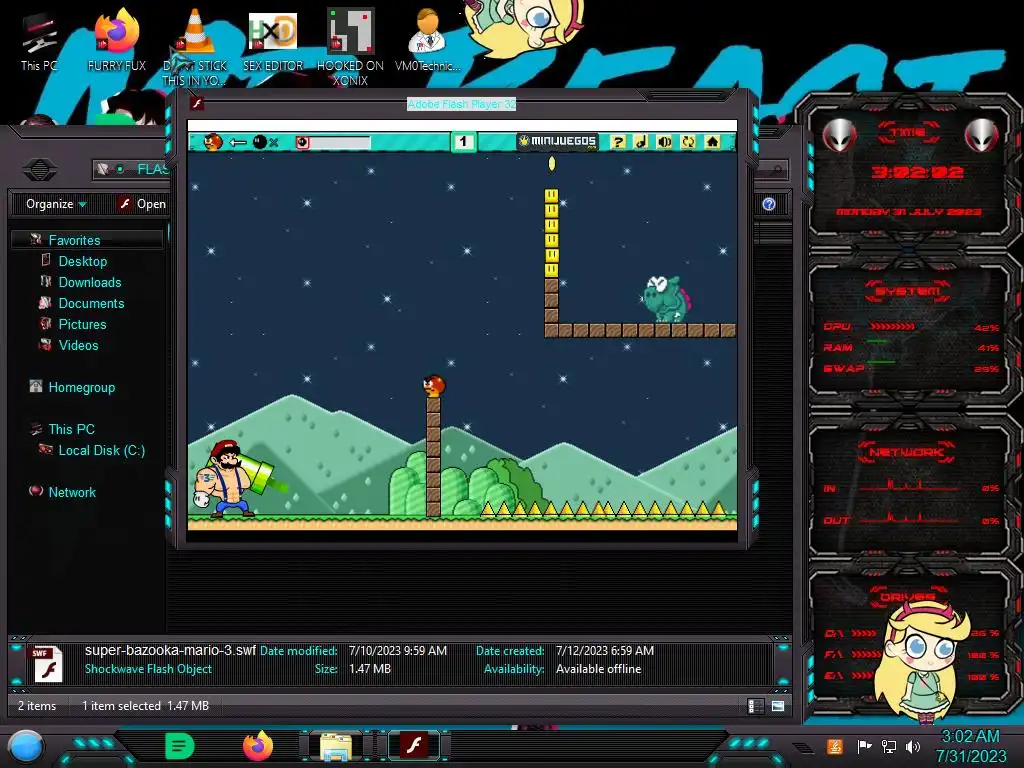Open VM0Technic desktop shortcut

tap(427, 40)
